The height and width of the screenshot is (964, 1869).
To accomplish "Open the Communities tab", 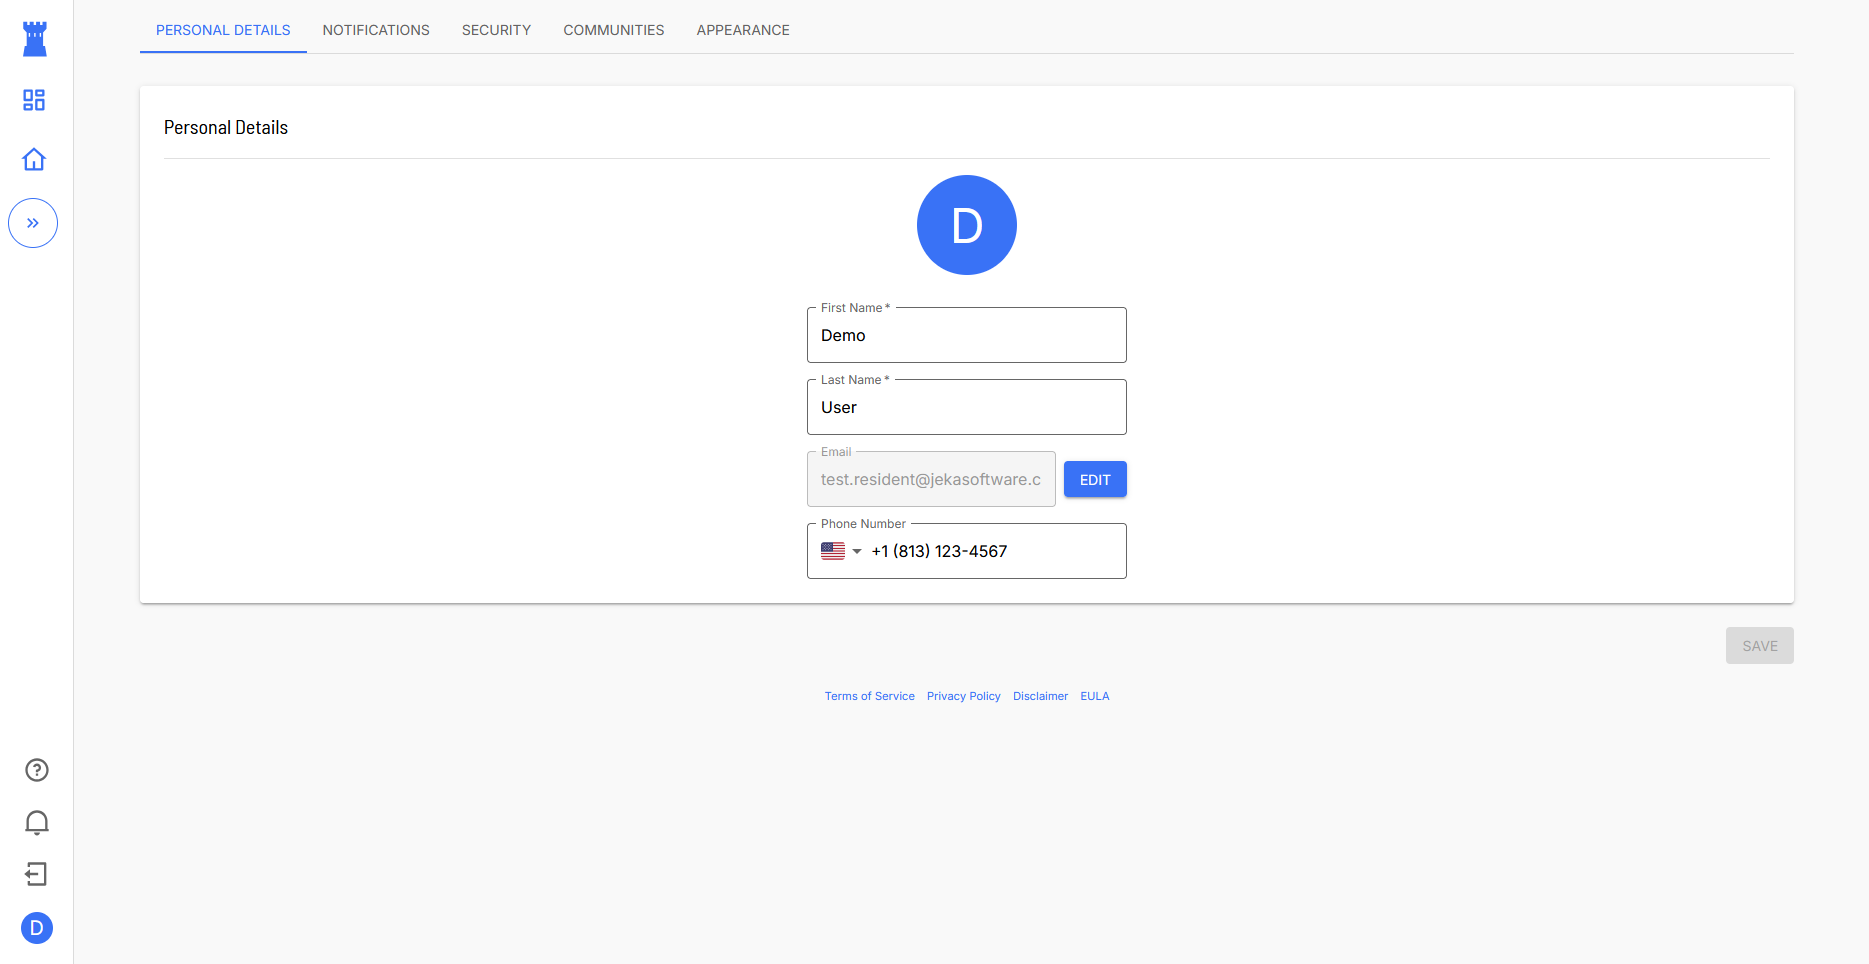I will (613, 30).
